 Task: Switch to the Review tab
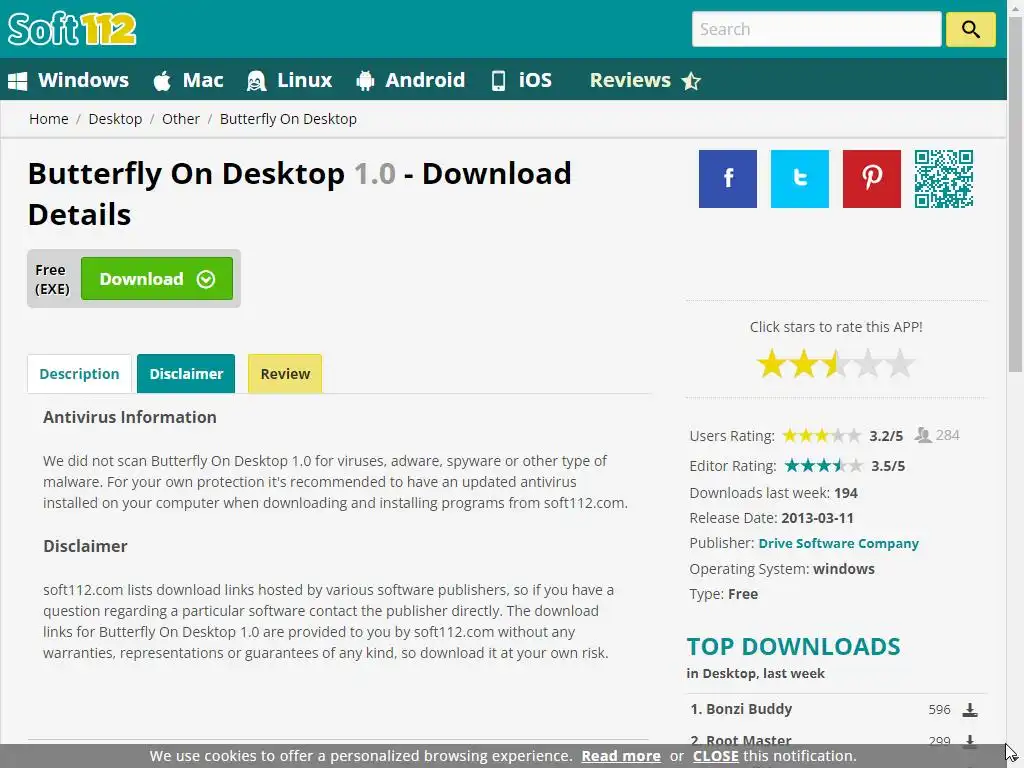pos(285,374)
